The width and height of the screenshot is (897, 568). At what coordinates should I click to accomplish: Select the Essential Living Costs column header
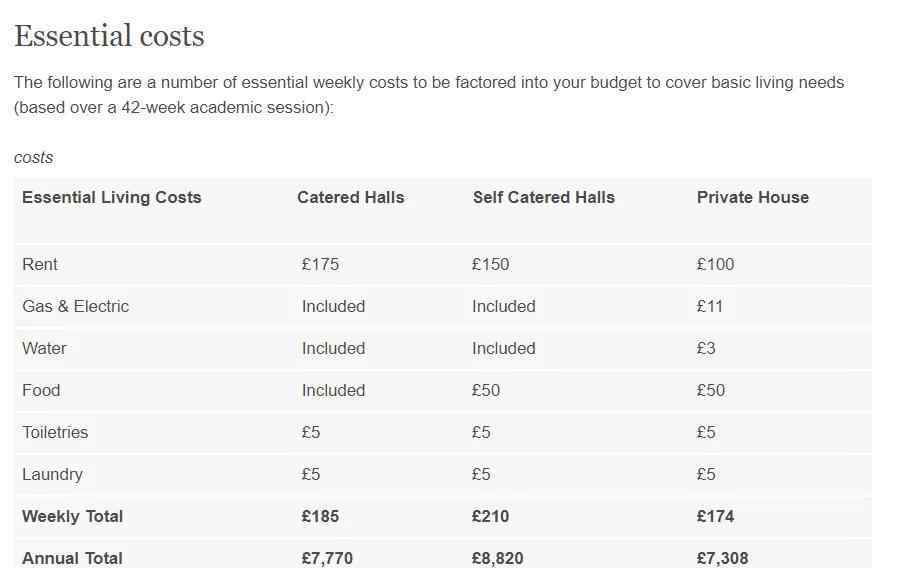pos(112,197)
